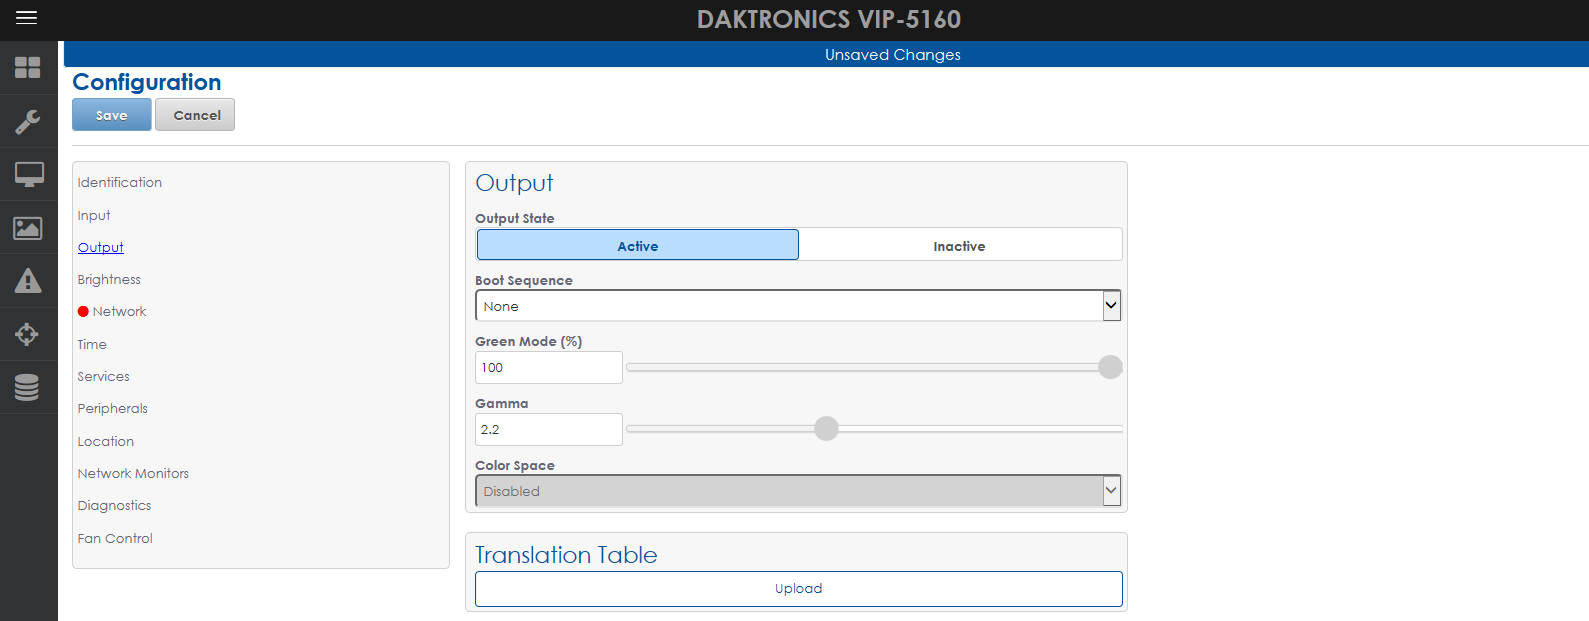Image resolution: width=1589 pixels, height=621 pixels.
Task: Select Brightness in the configuration list
Action: pos(109,280)
